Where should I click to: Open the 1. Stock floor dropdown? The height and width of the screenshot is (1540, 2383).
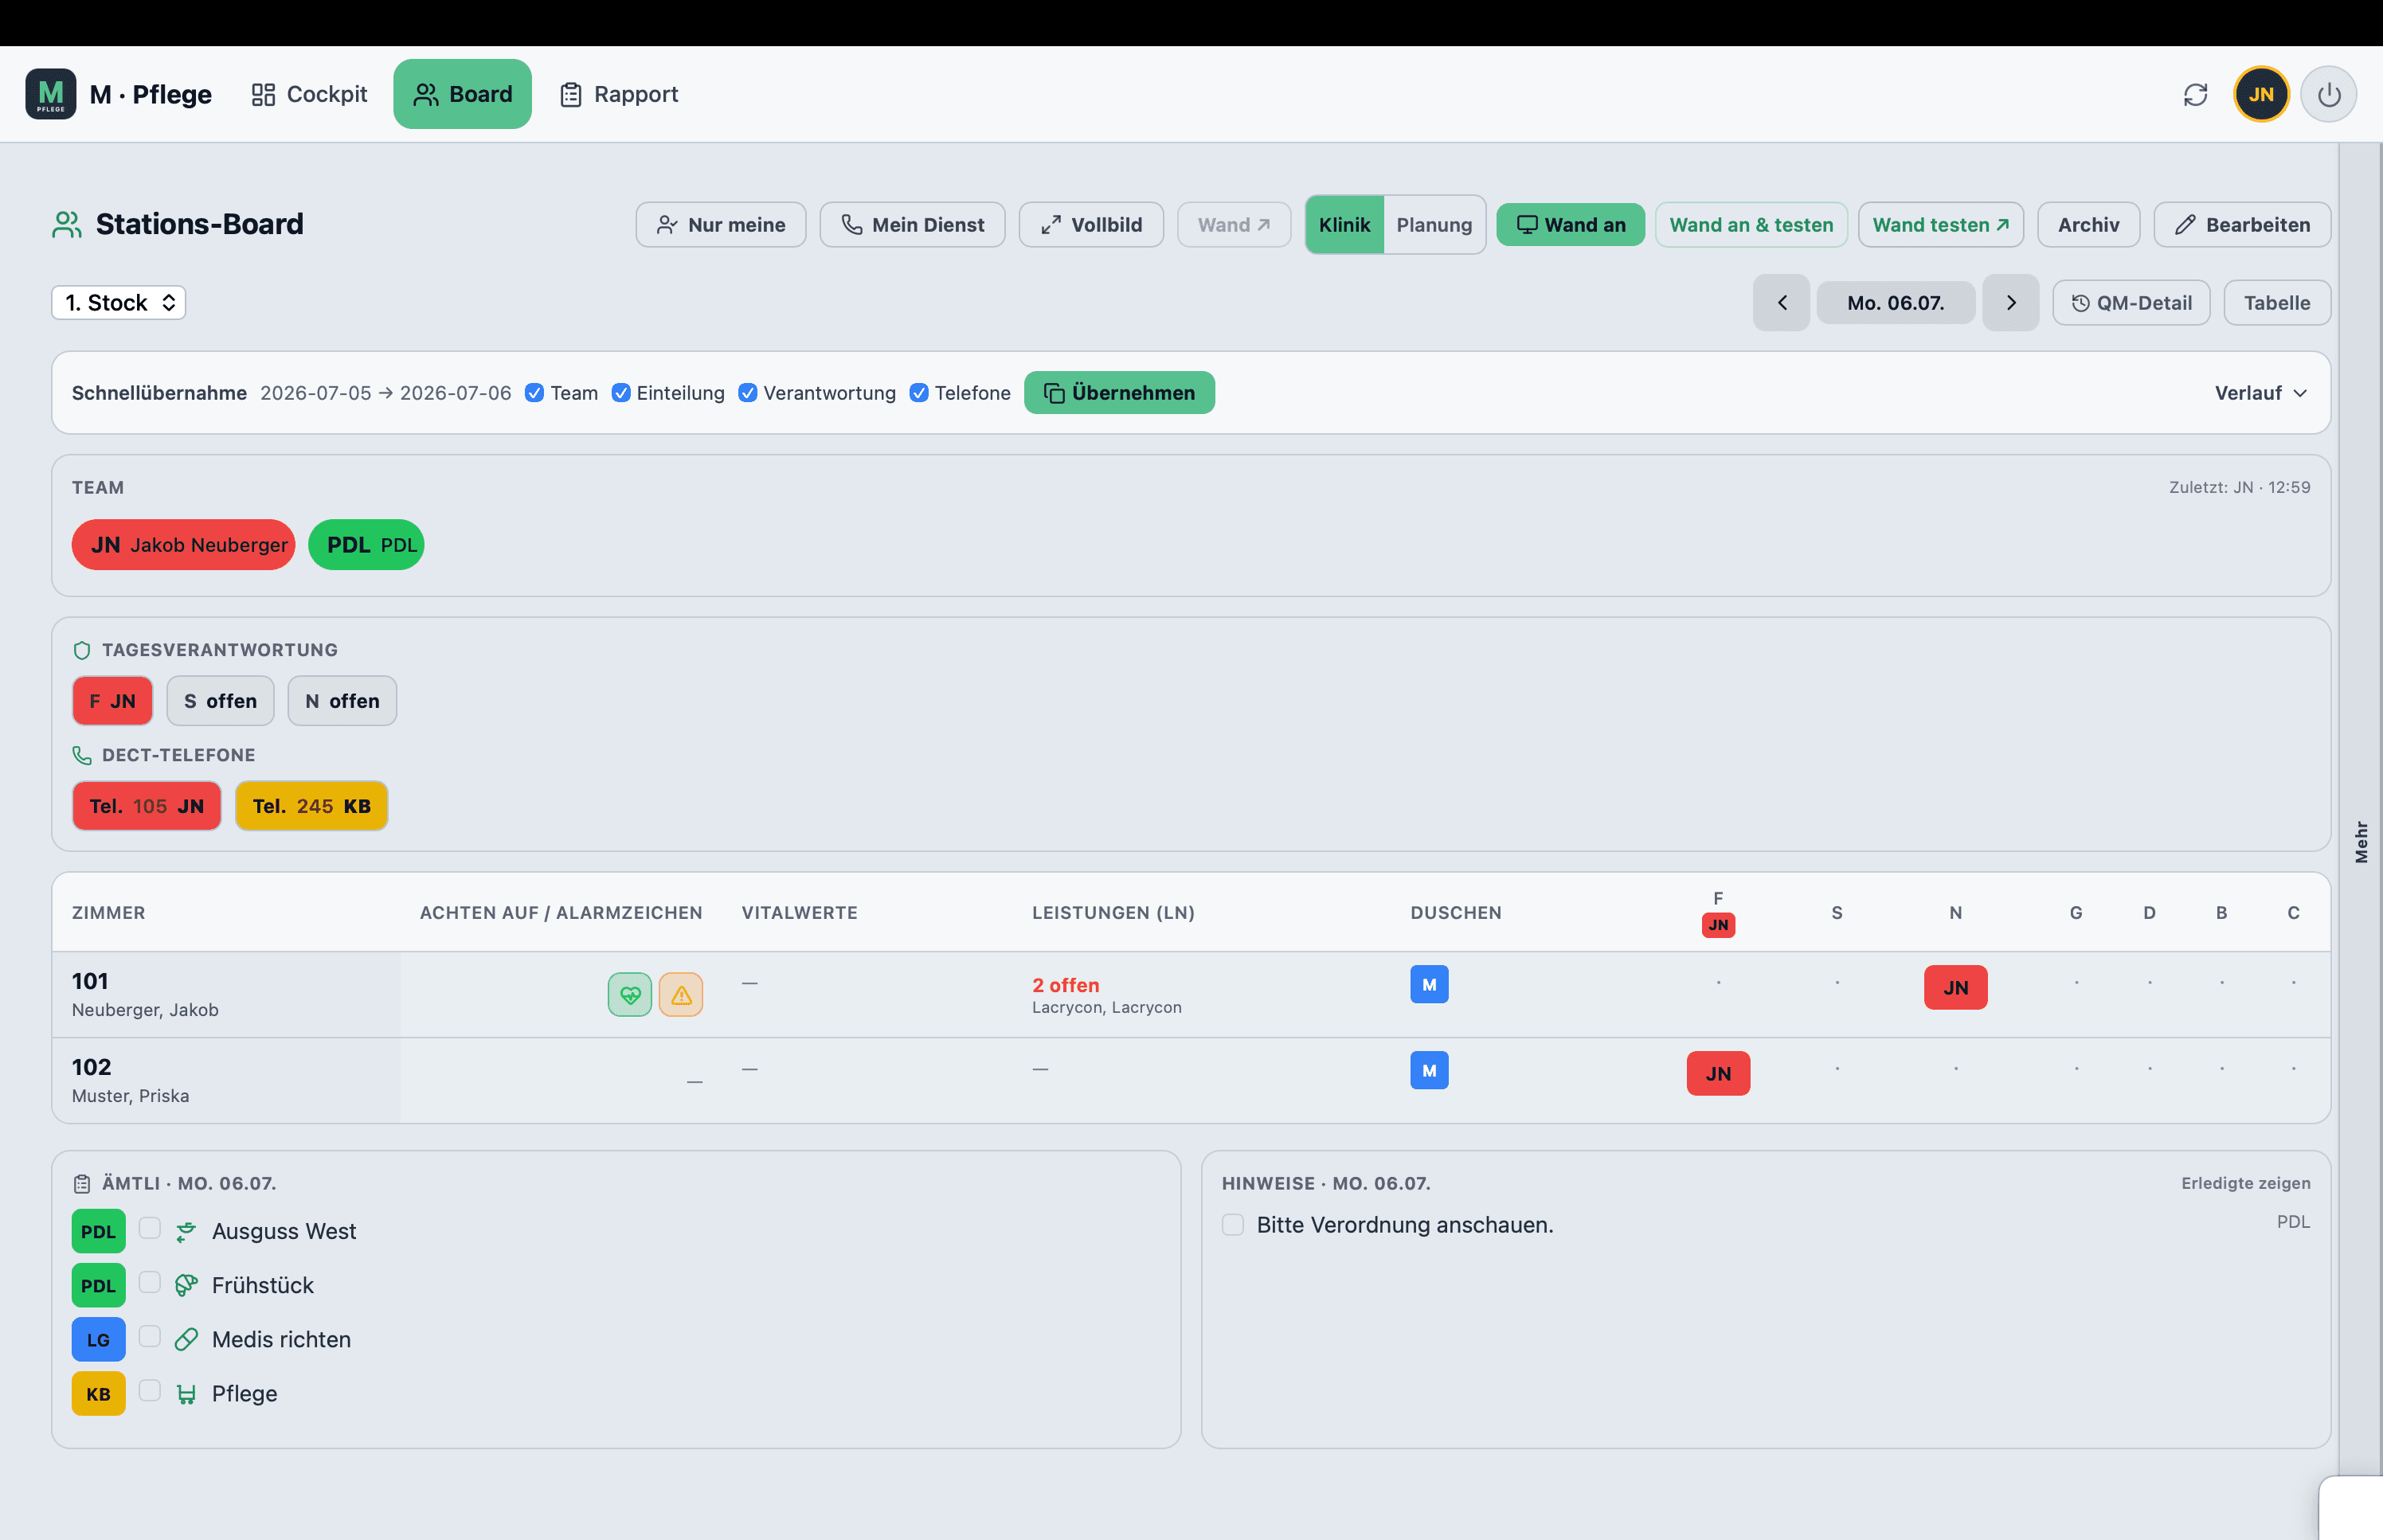119,303
